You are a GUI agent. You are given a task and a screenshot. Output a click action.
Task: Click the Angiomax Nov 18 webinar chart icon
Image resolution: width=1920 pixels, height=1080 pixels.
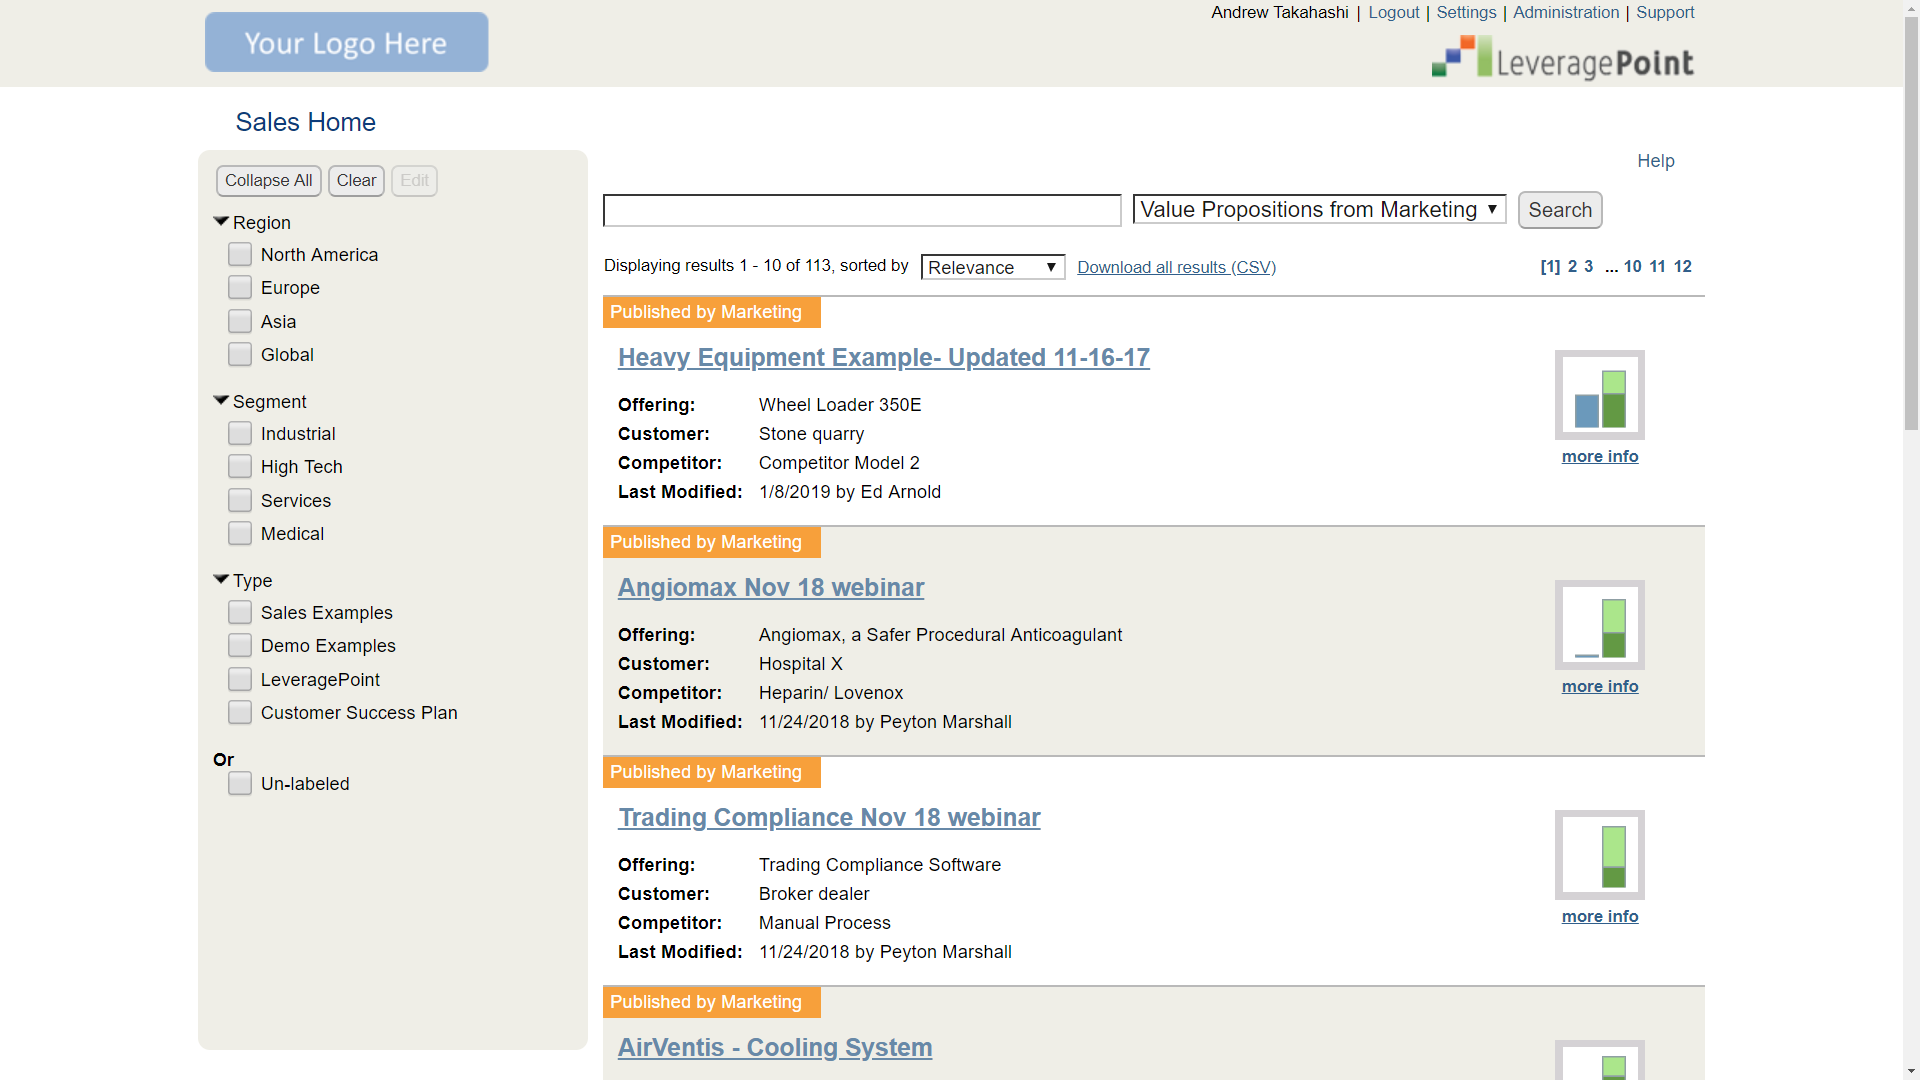coord(1600,625)
